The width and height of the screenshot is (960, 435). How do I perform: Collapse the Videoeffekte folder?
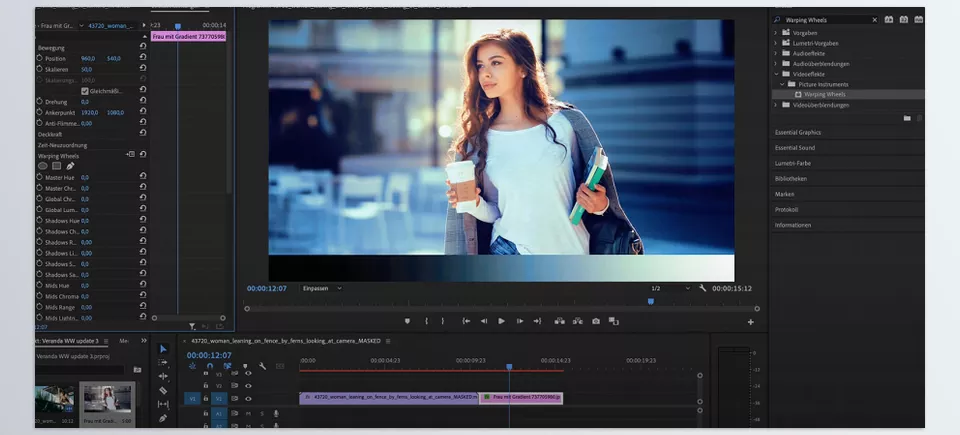tap(776, 74)
